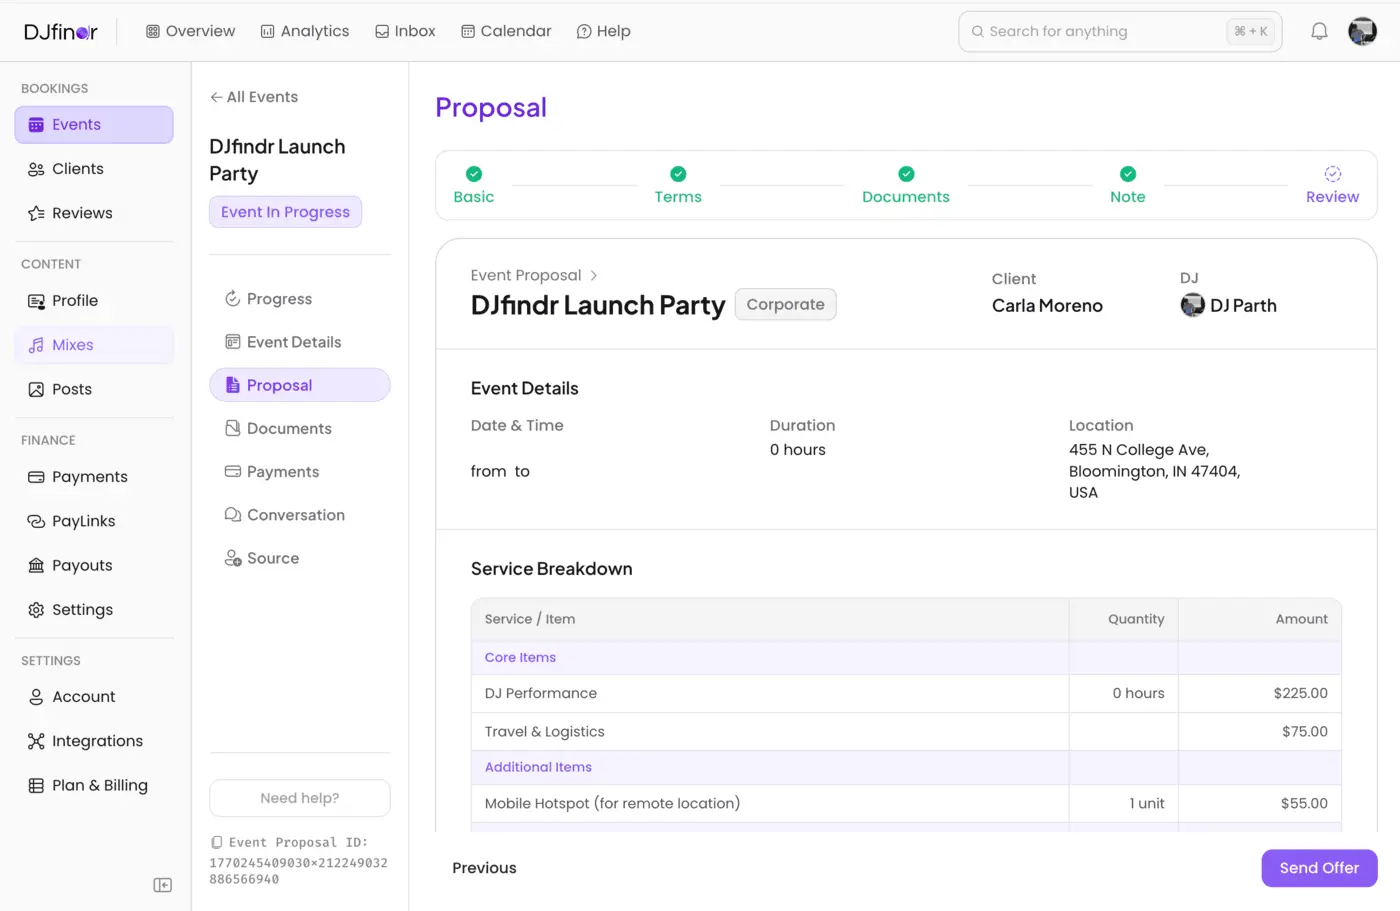Open Source in event menu
Screen dimensions: 1400x911
coord(299,558)
